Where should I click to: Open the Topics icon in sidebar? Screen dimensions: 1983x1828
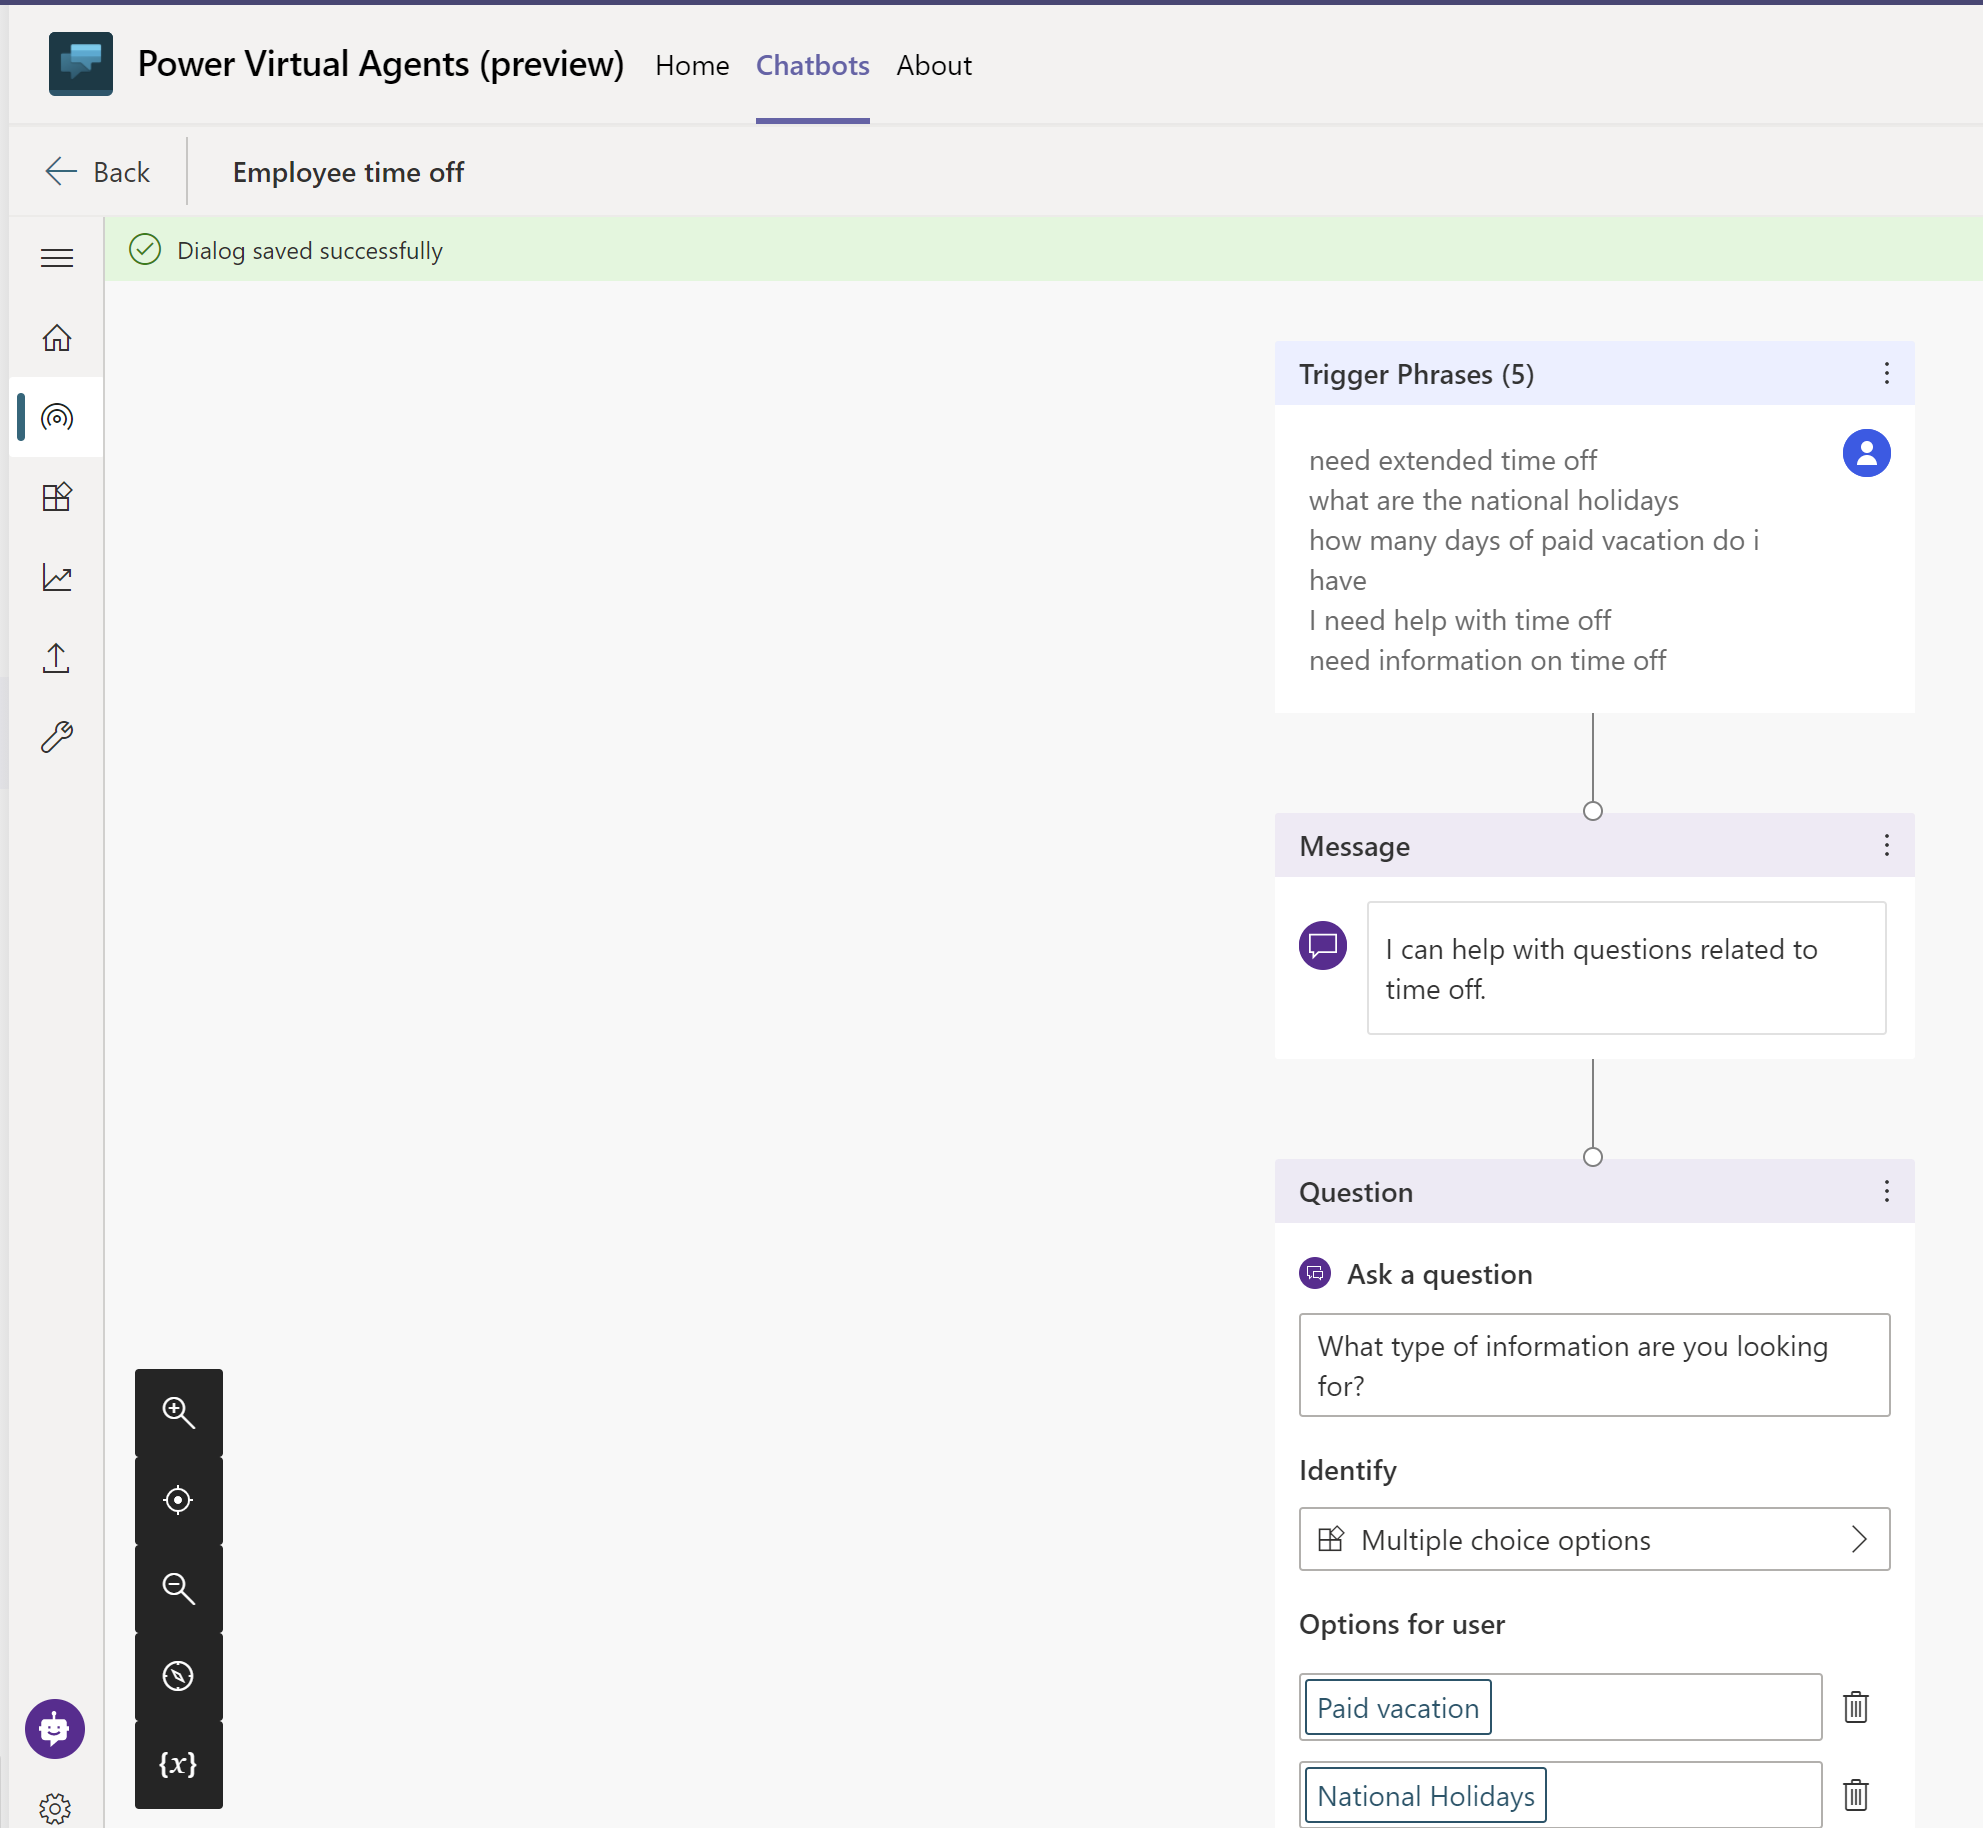57,417
